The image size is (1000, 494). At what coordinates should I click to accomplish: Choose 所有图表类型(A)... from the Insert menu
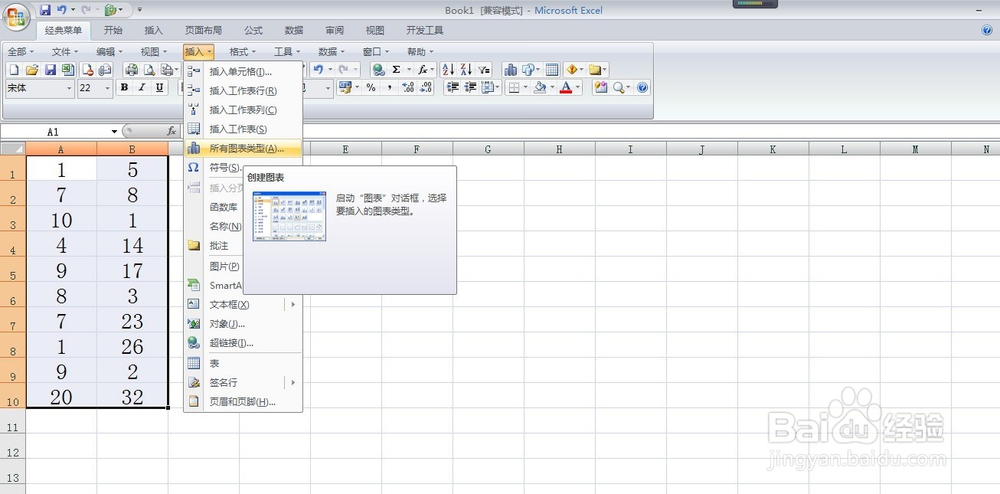[x=243, y=149]
